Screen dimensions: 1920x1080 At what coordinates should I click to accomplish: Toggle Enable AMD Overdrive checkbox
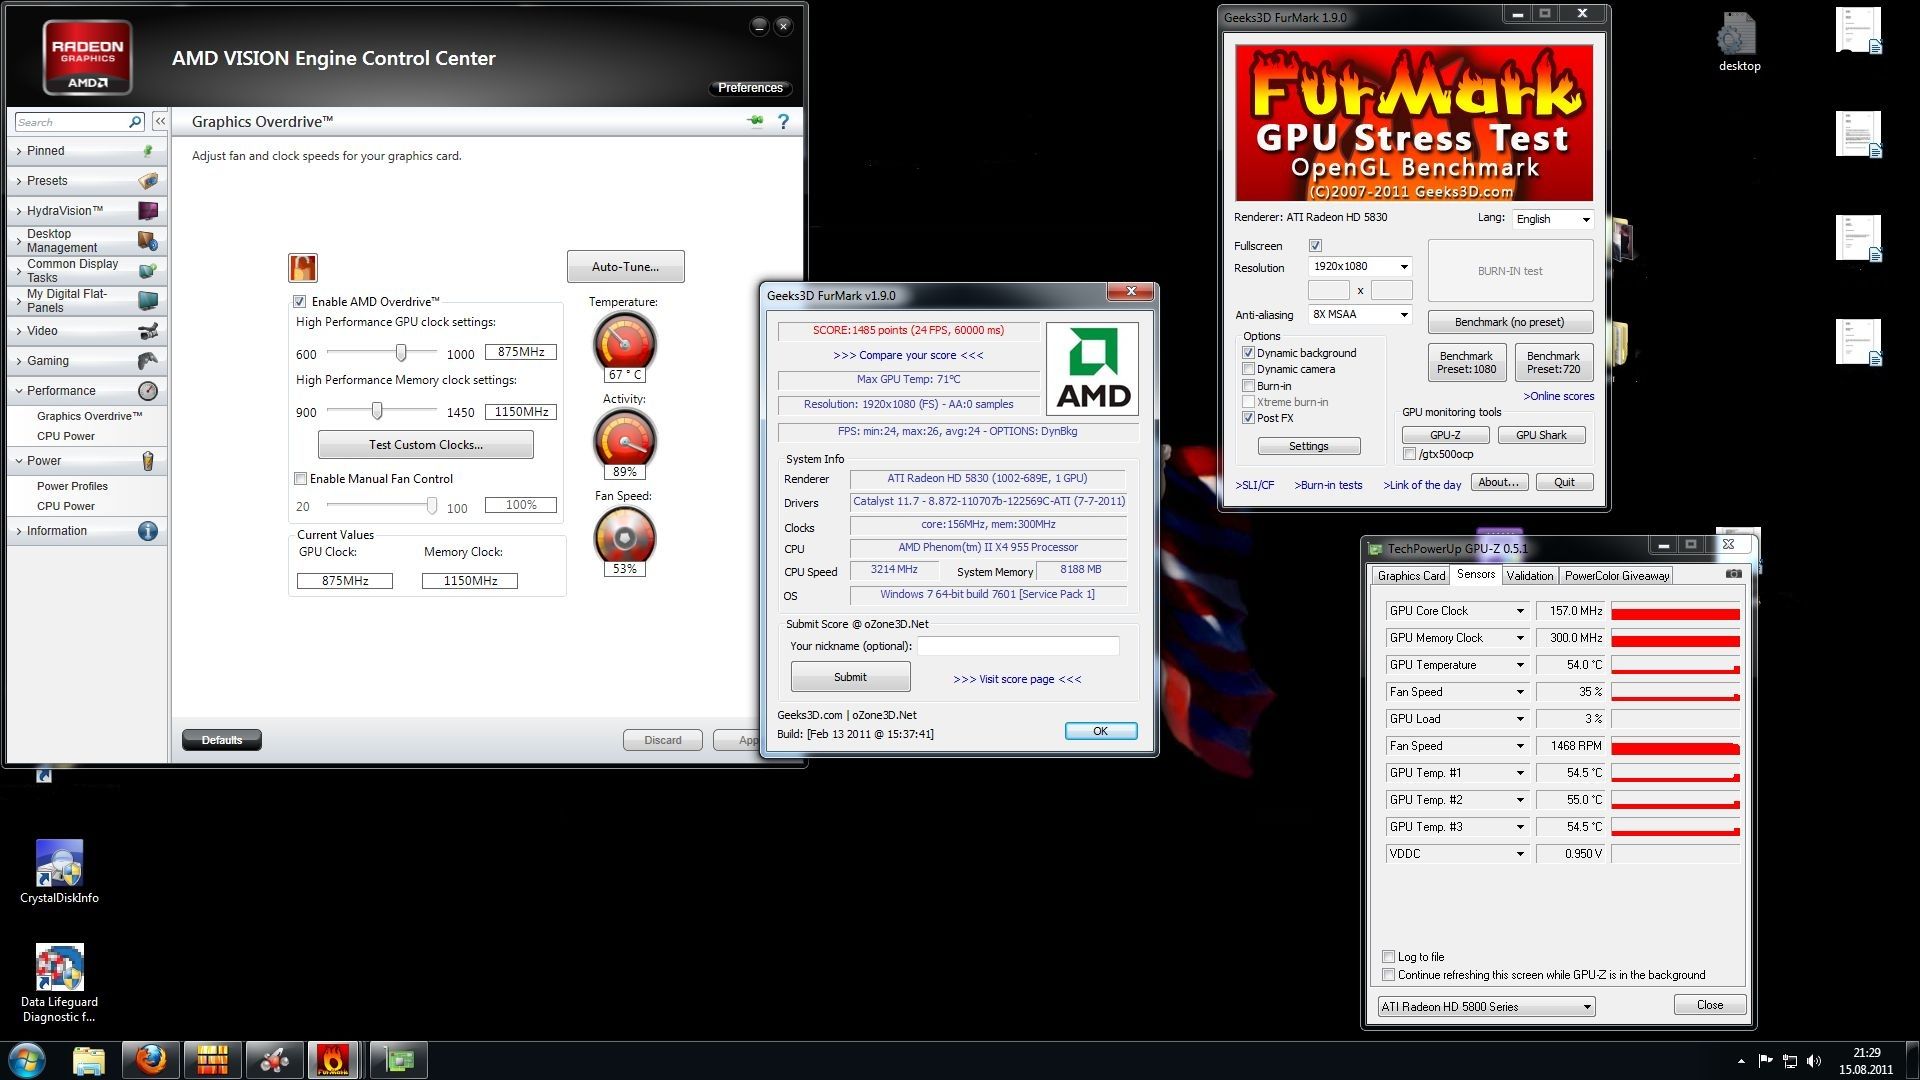[299, 302]
